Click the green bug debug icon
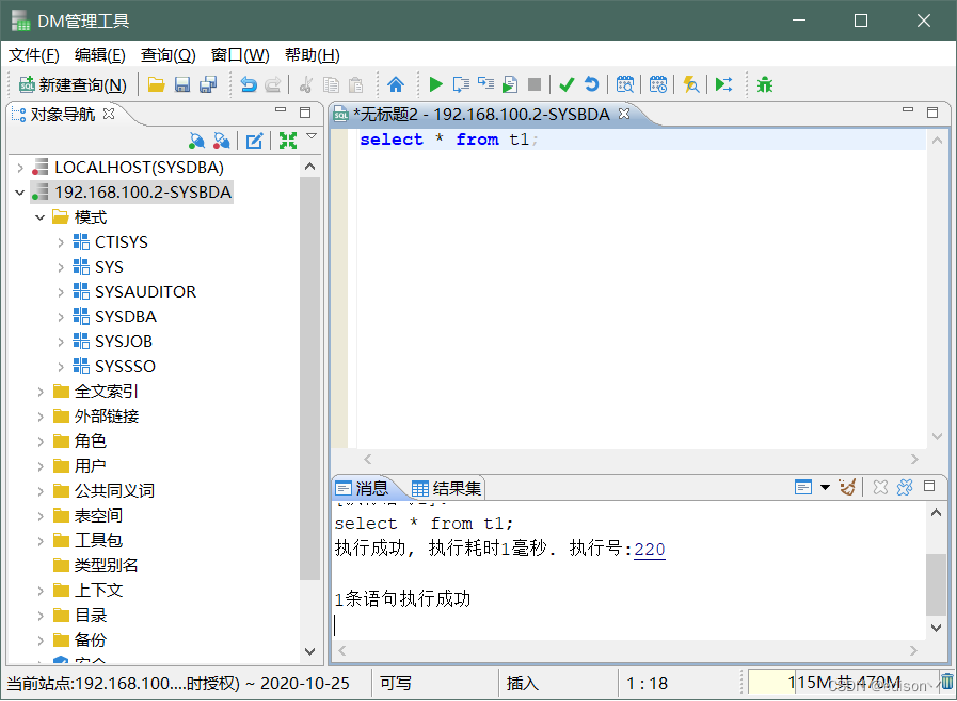Screen dimensions: 957x701 click(764, 85)
